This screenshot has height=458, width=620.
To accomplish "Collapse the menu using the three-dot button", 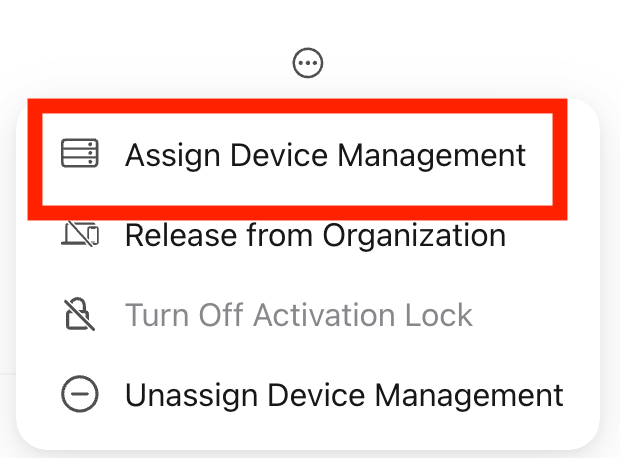I will pos(308,64).
